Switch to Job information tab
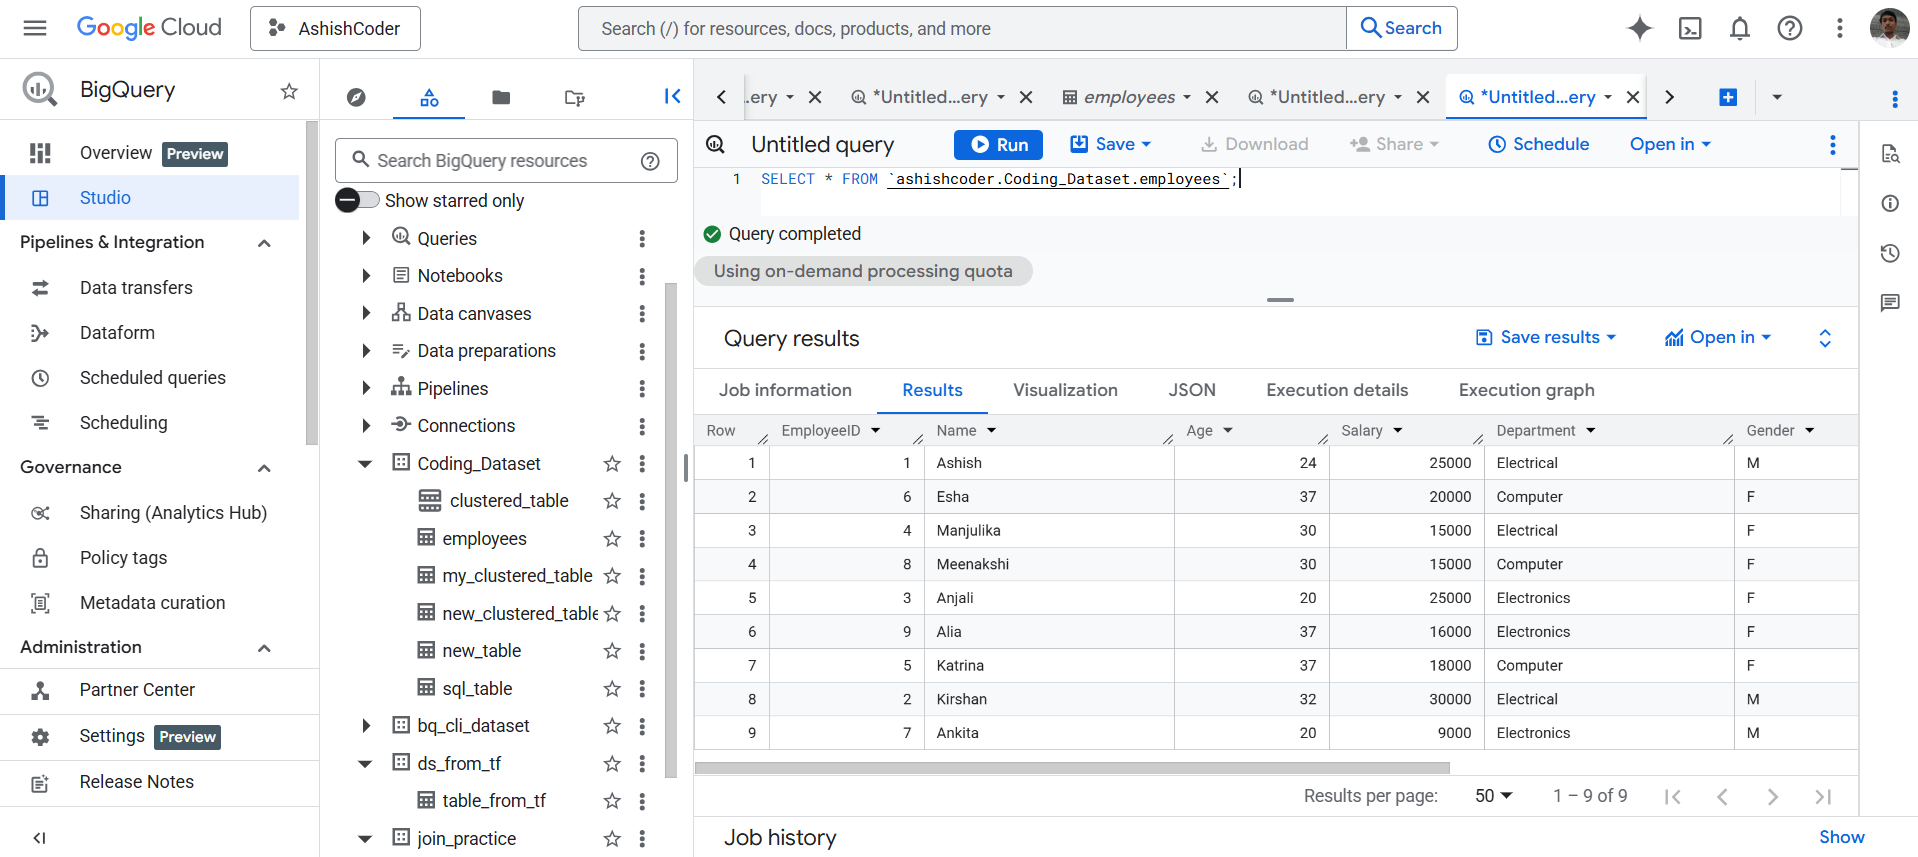 785,390
